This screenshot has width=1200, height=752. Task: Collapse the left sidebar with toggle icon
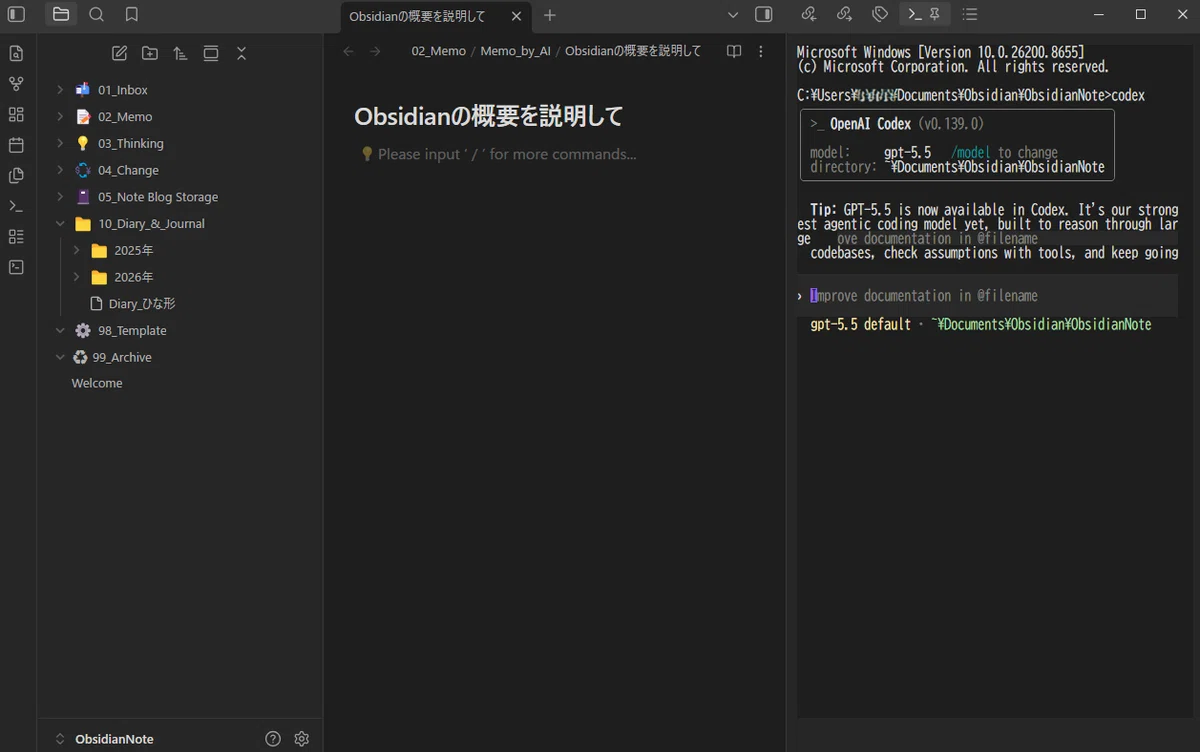[x=16, y=15]
